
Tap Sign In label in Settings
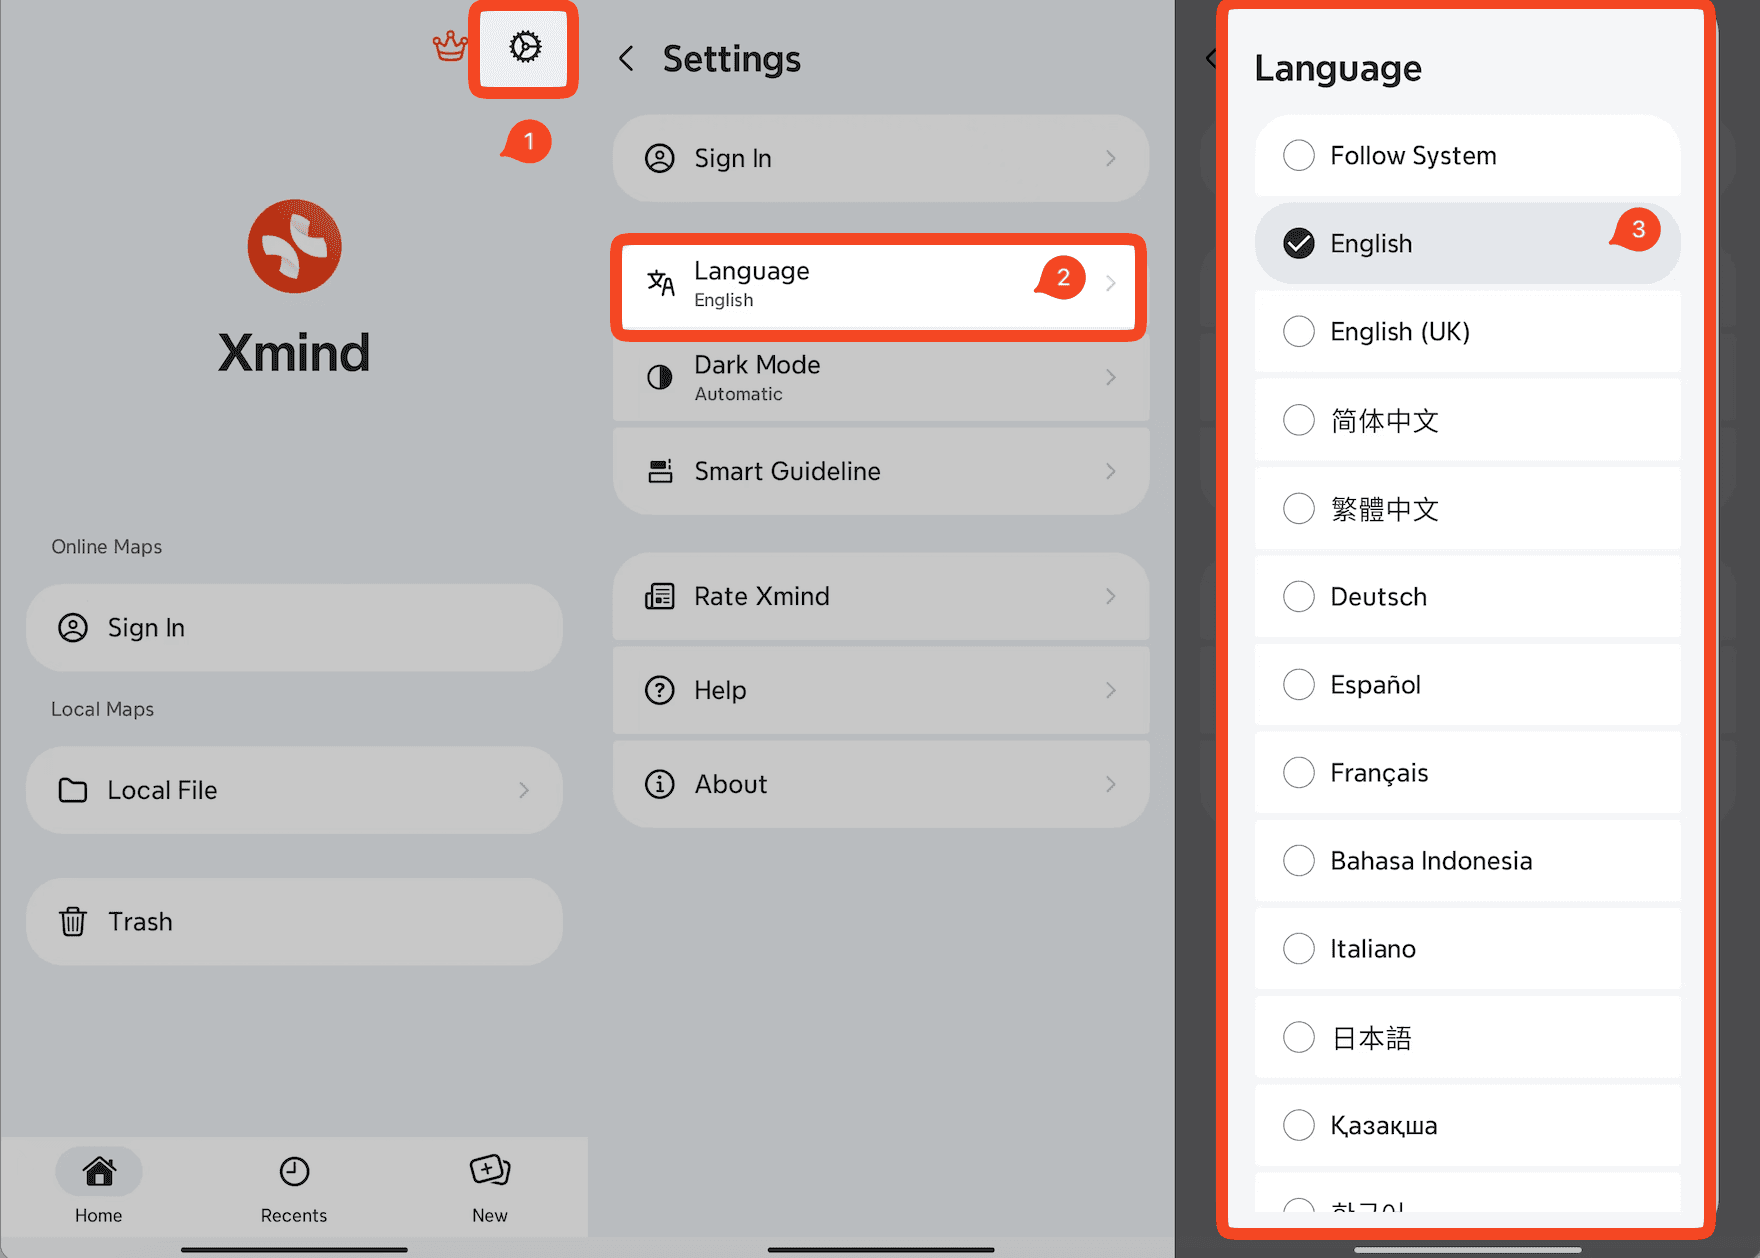coord(733,158)
